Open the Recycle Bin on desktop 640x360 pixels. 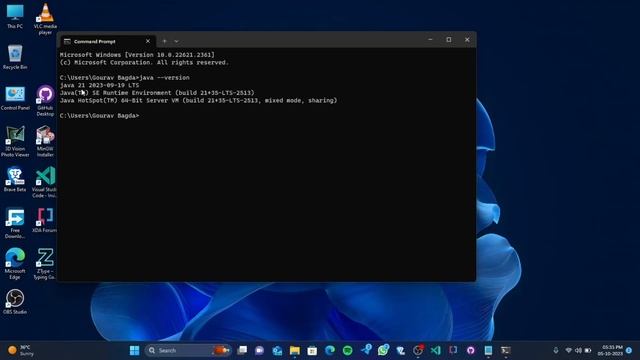pos(15,57)
